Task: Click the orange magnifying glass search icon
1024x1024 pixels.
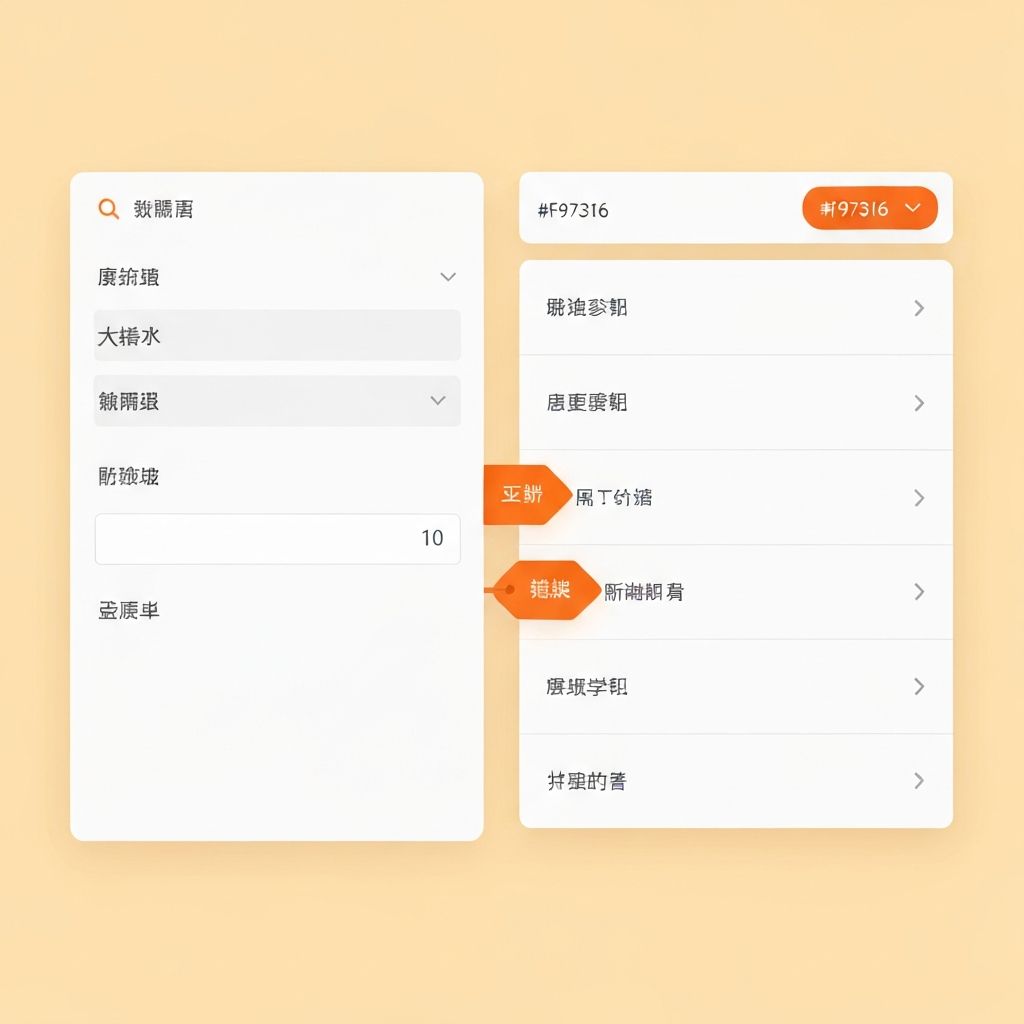Action: 108,209
